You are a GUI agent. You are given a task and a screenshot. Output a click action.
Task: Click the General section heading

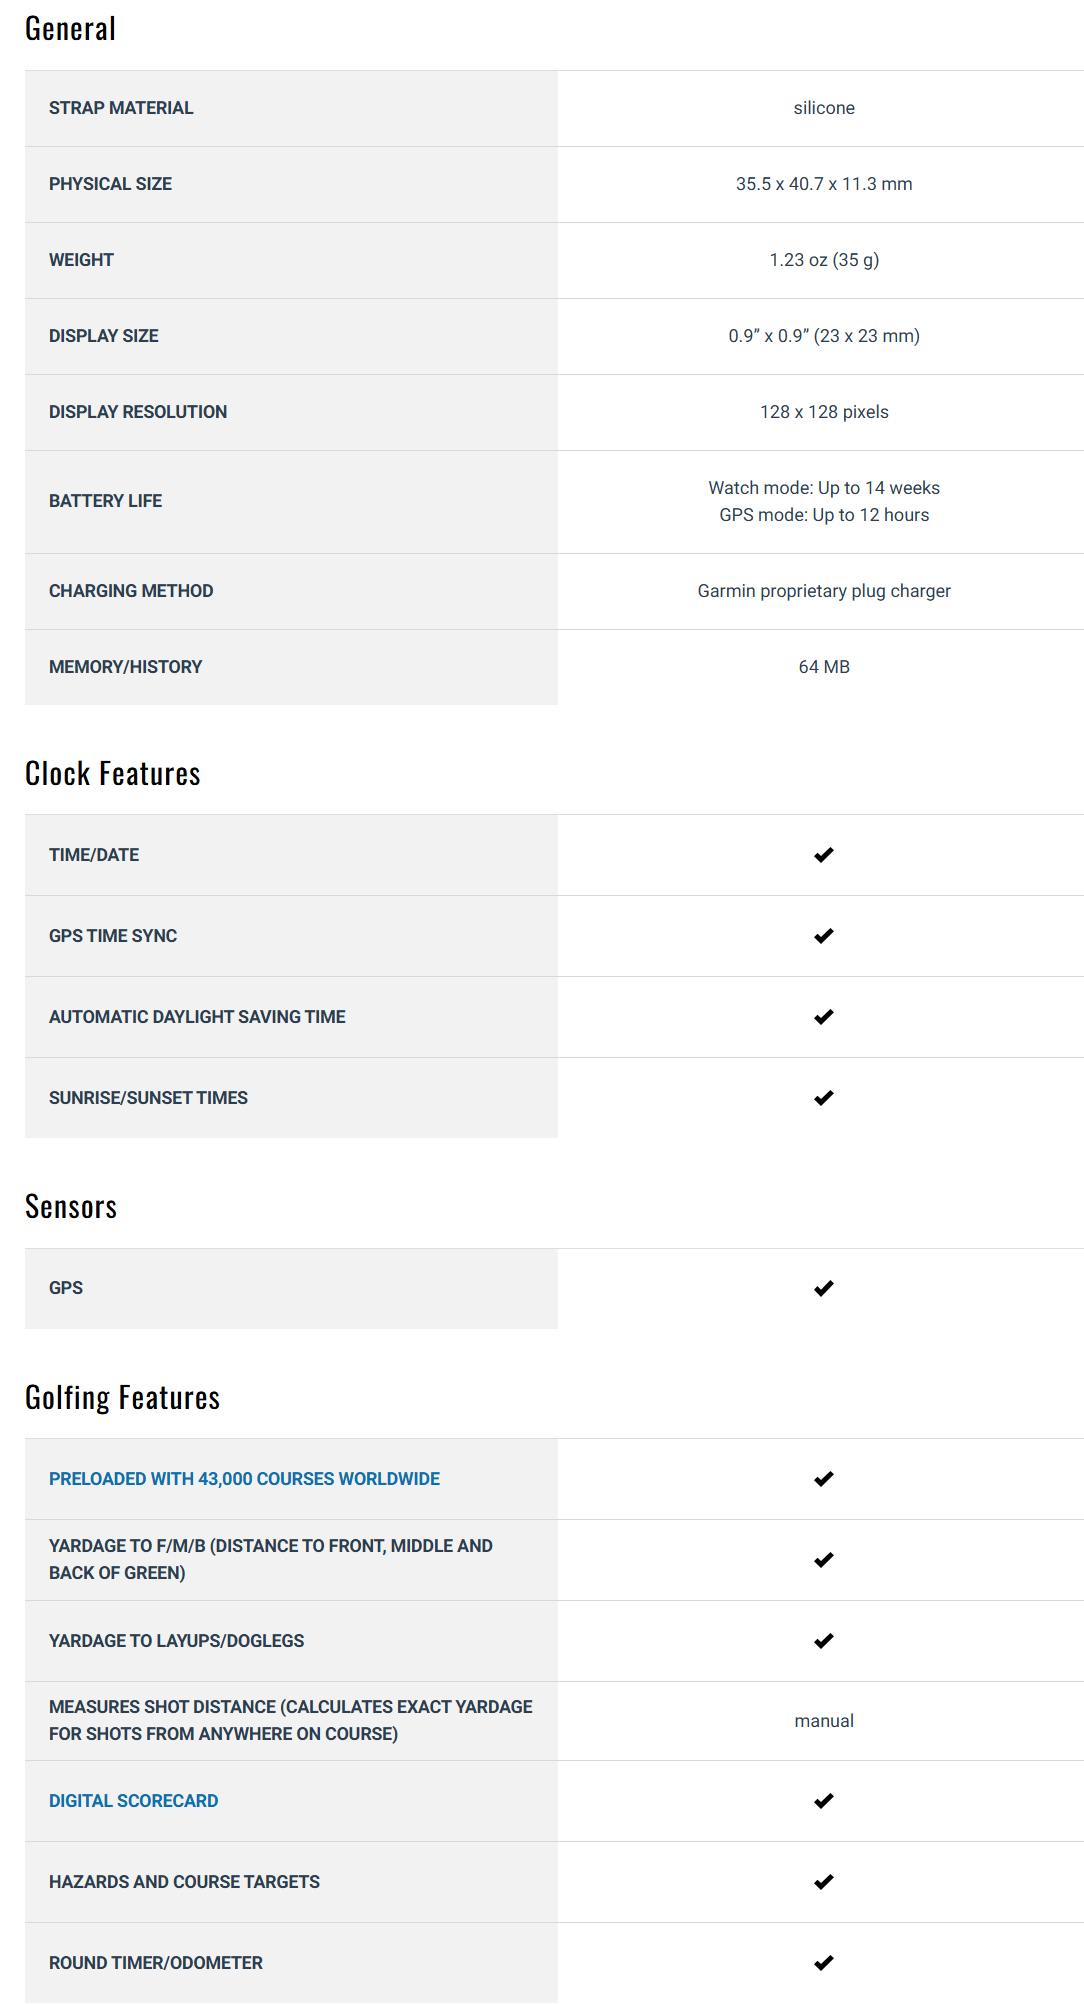pos(70,29)
